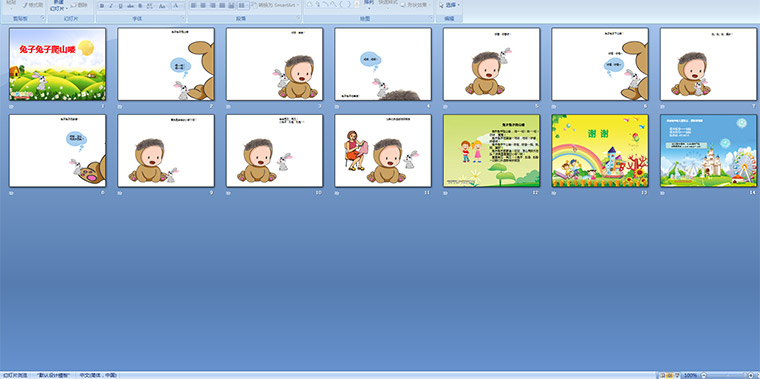The image size is (760, 379).
Task: Open the text columns dropdown
Action: coord(243,5)
